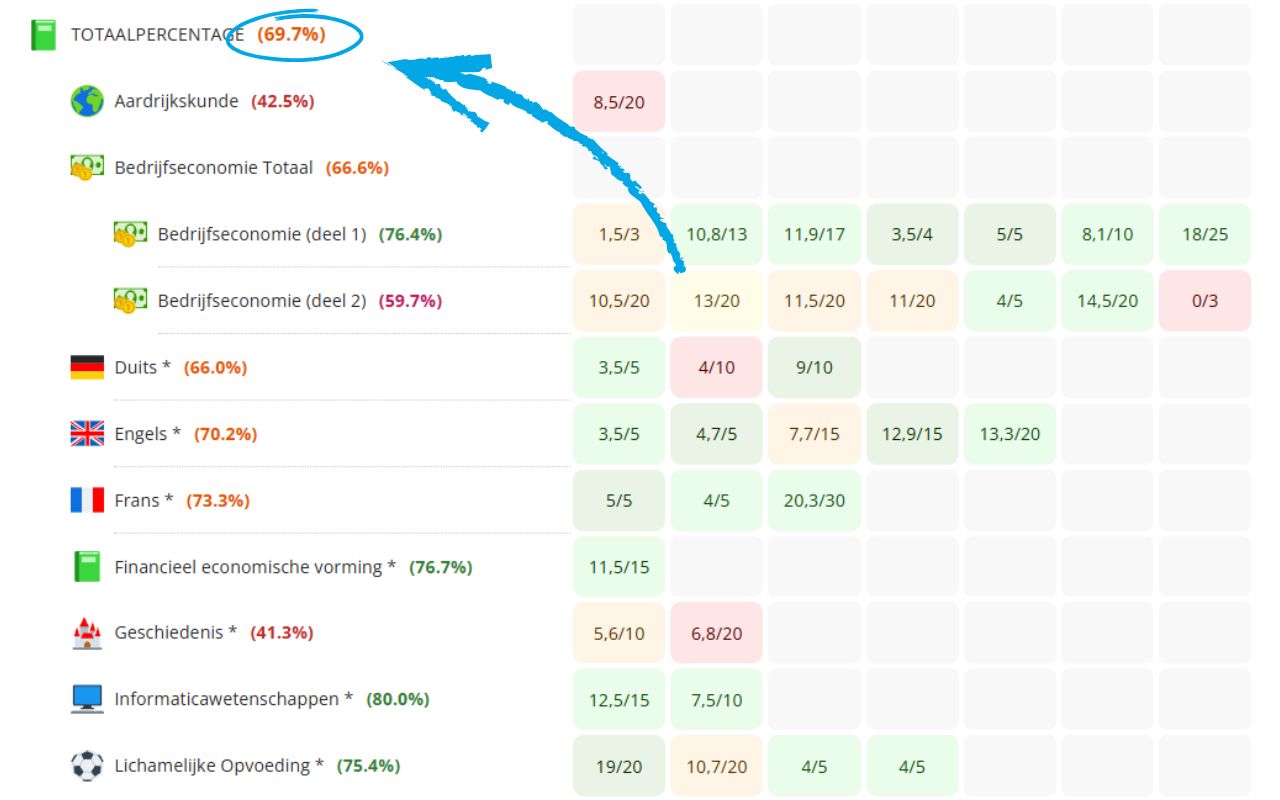Click the soccer ball icon for Lichamelijke Opvoeding
The image size is (1280, 800).
pos(87,765)
